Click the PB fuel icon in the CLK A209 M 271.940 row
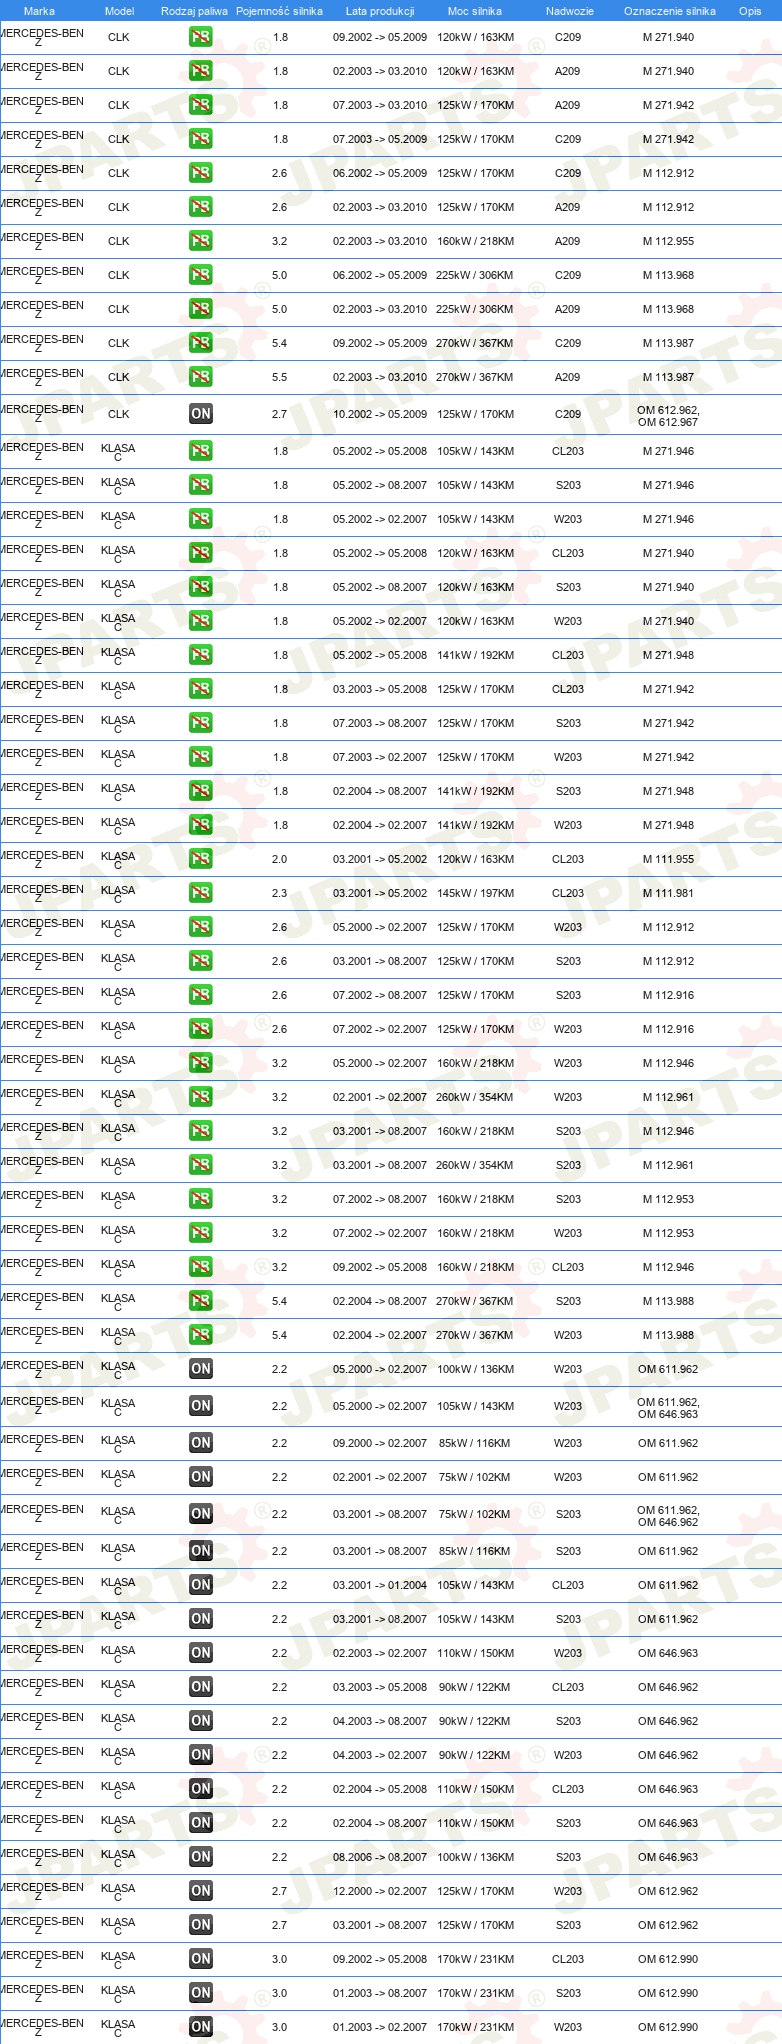782x2044 pixels. tap(201, 71)
